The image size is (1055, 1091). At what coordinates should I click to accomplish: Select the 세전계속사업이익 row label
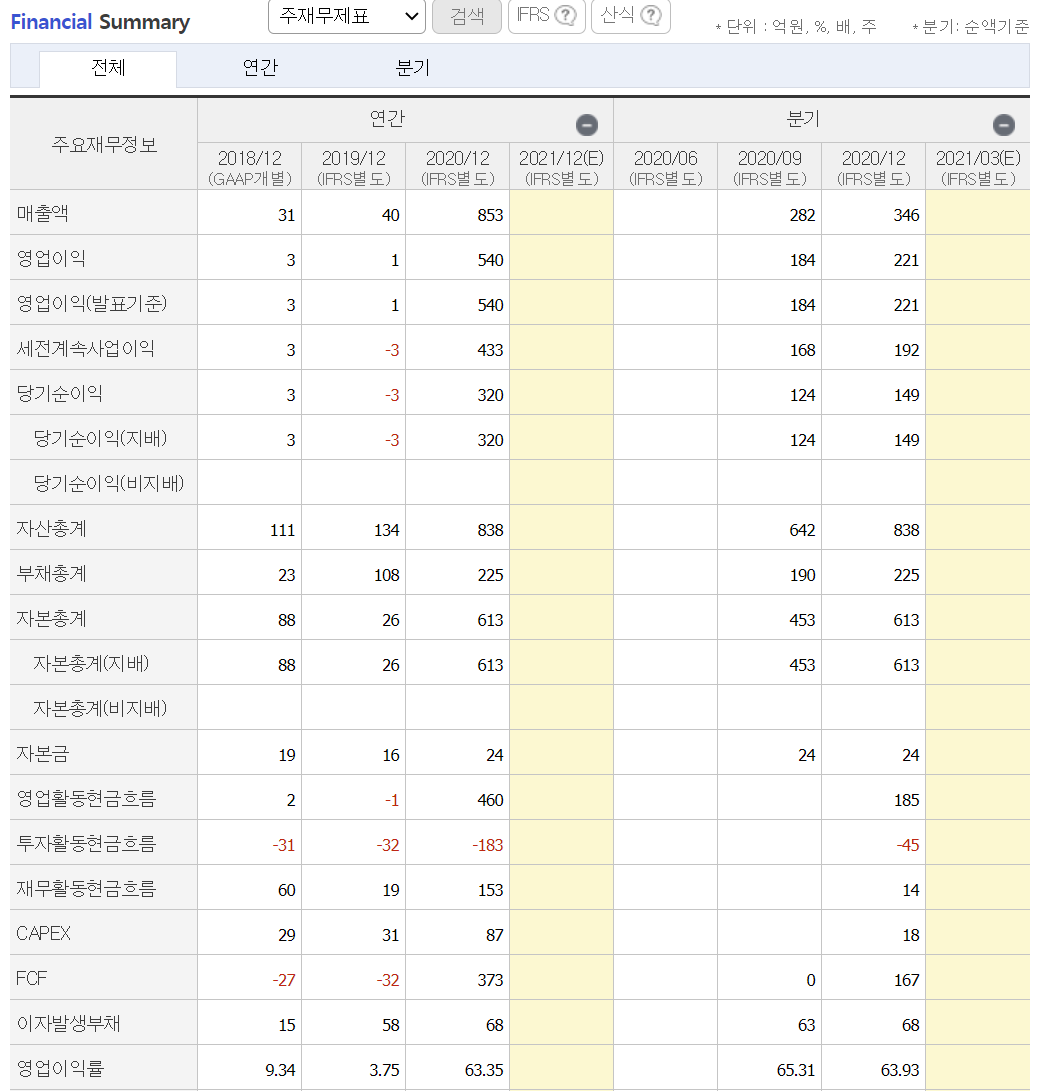coord(85,349)
